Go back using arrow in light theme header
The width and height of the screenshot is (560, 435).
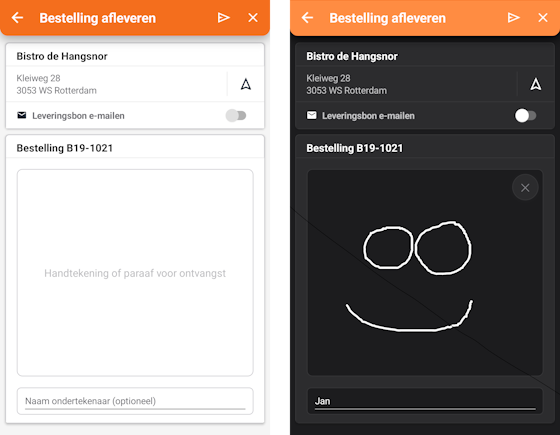coord(17,18)
